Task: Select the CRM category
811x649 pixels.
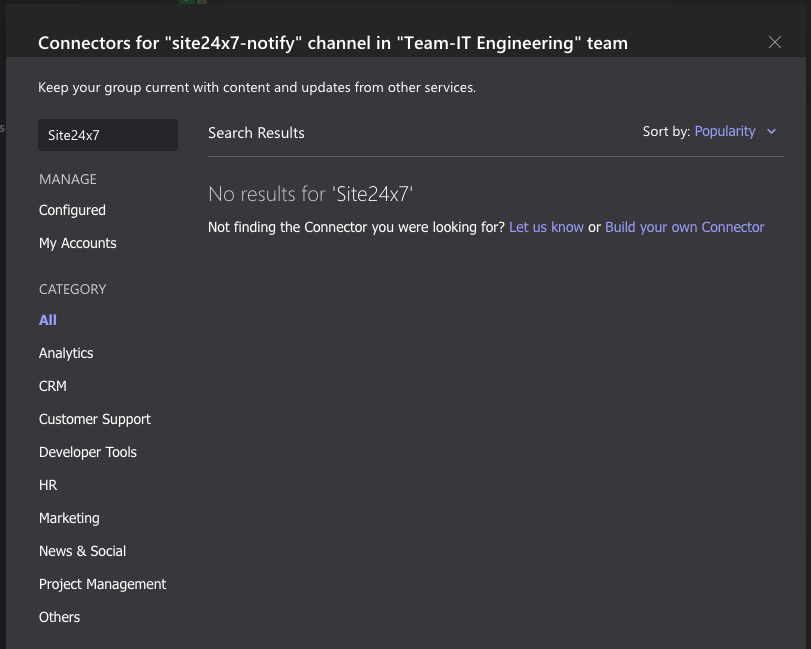Action: pyautogui.click(x=53, y=386)
